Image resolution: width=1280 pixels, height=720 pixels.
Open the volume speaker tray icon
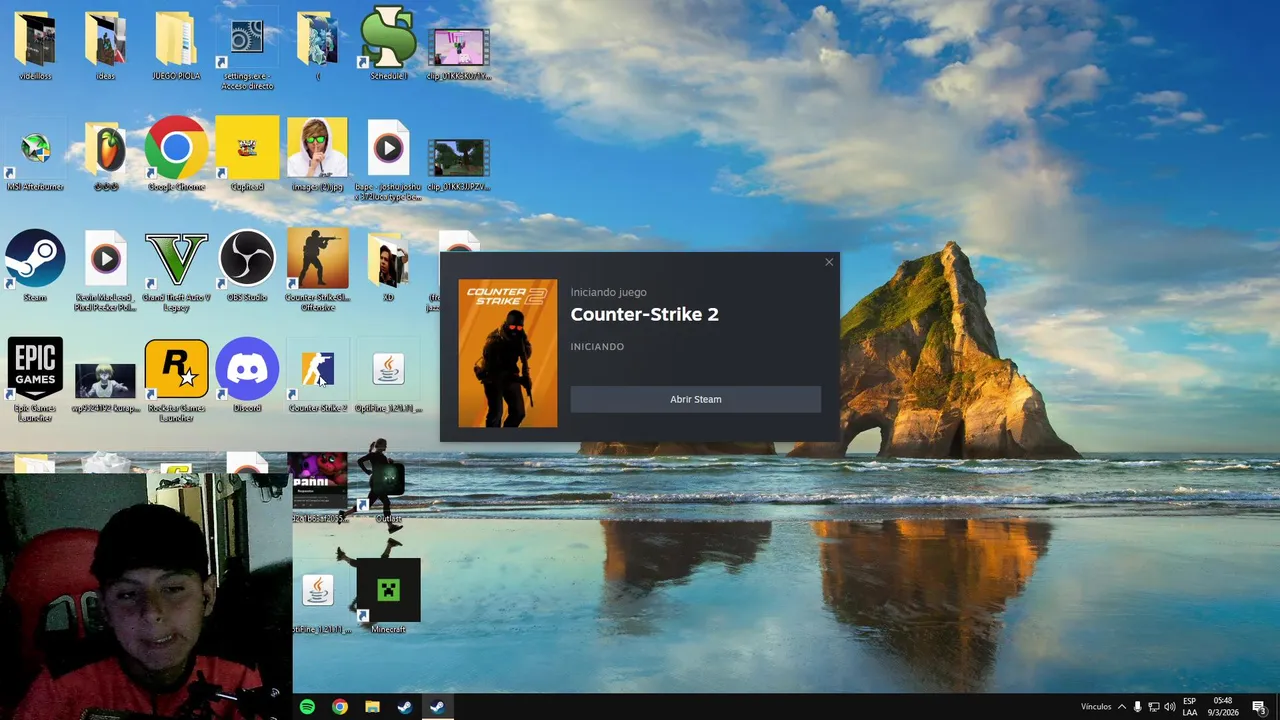[1169, 707]
